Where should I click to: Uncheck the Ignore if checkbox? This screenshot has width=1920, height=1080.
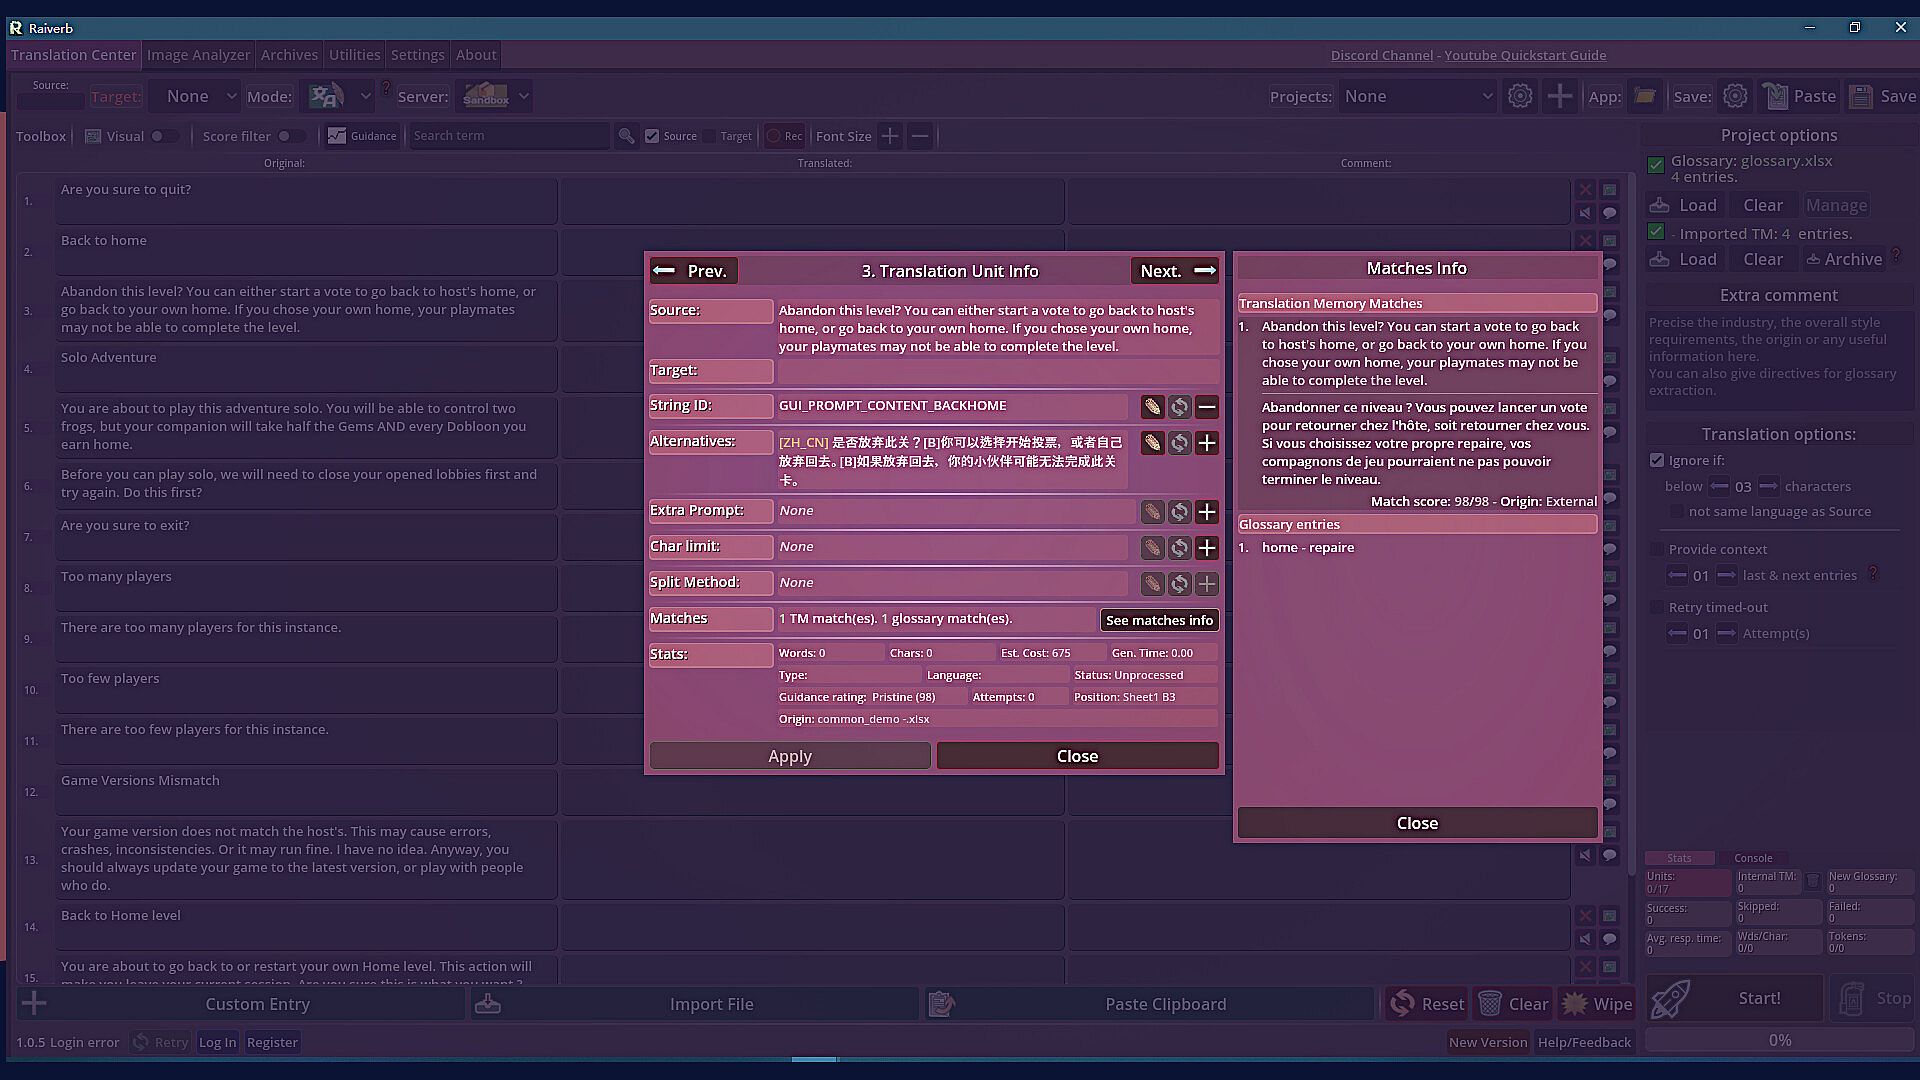[1657, 460]
